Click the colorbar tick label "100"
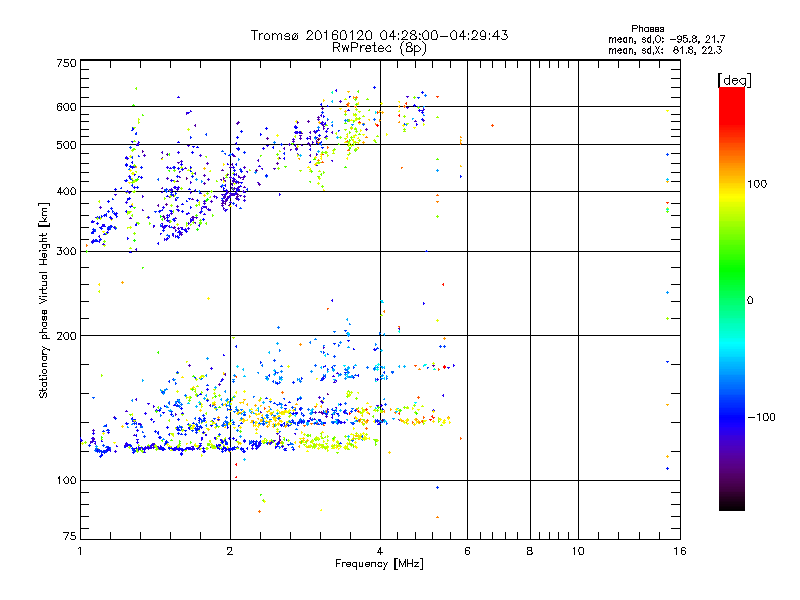The image size is (800, 600). [757, 184]
